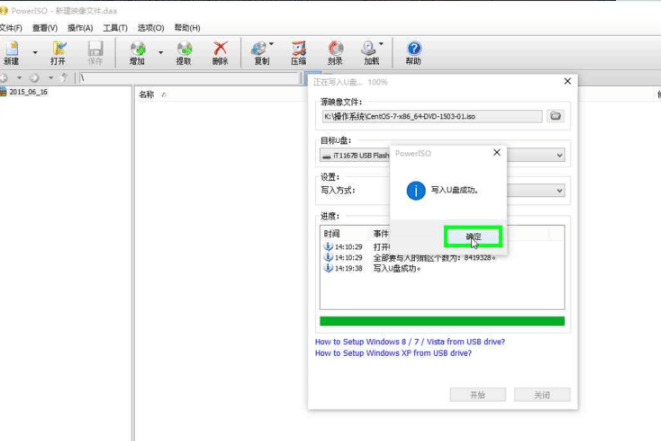Open the 工具(T) menu
Viewport: 661px width, 441px height.
[115, 28]
